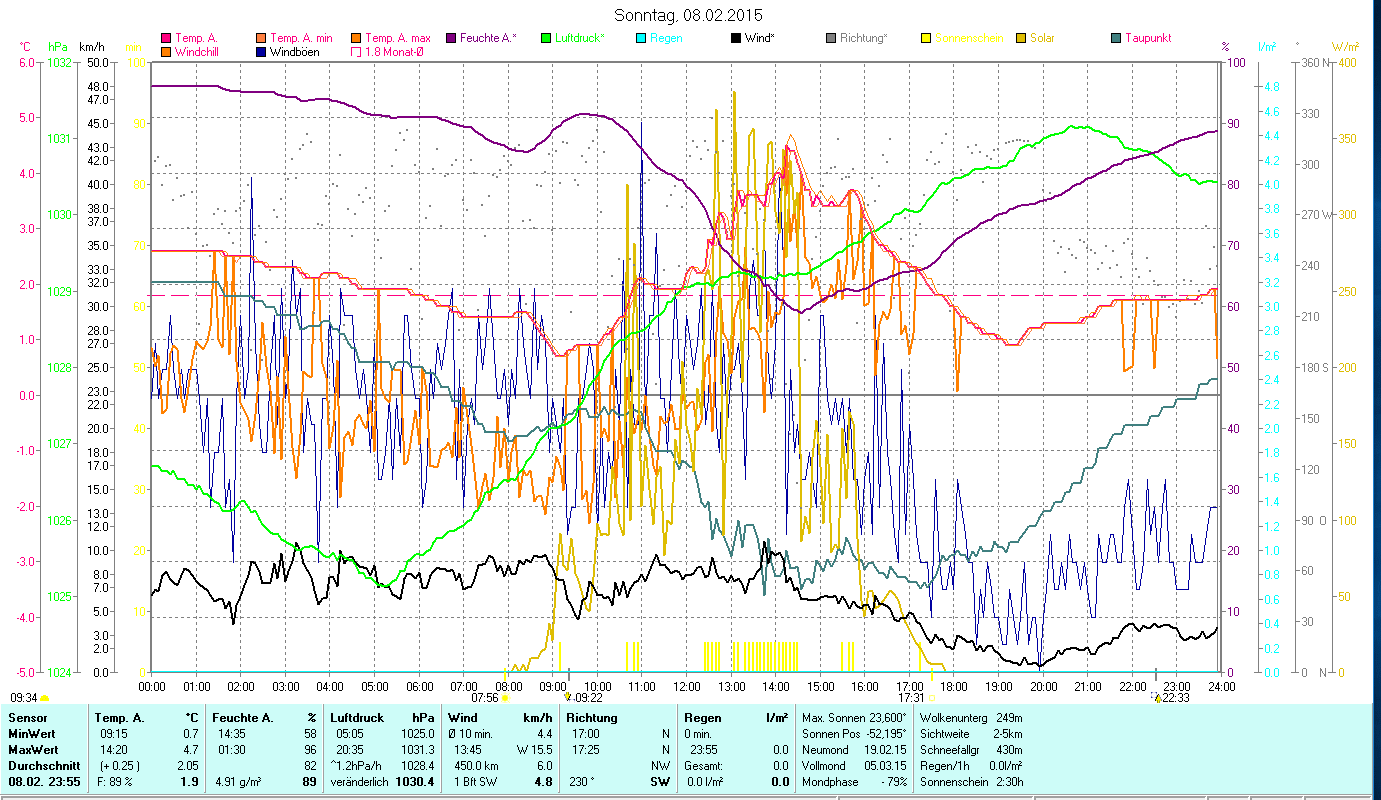Click the Windböen legend label
This screenshot has height=800, width=1381.
(295, 51)
